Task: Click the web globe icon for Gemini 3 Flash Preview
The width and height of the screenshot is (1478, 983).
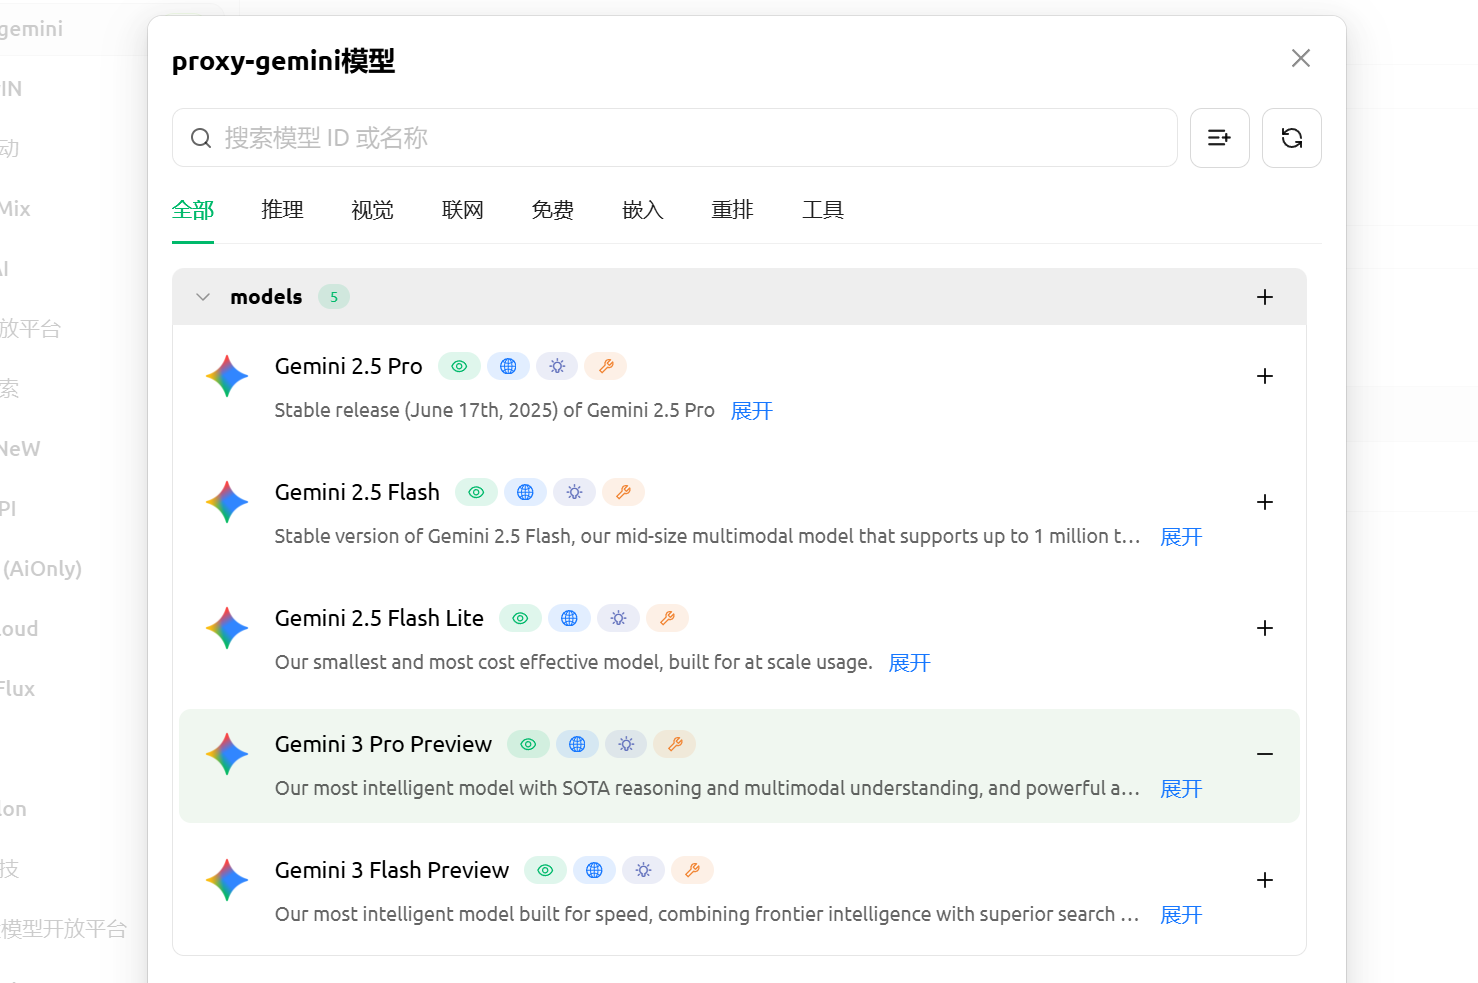Action: [x=594, y=870]
